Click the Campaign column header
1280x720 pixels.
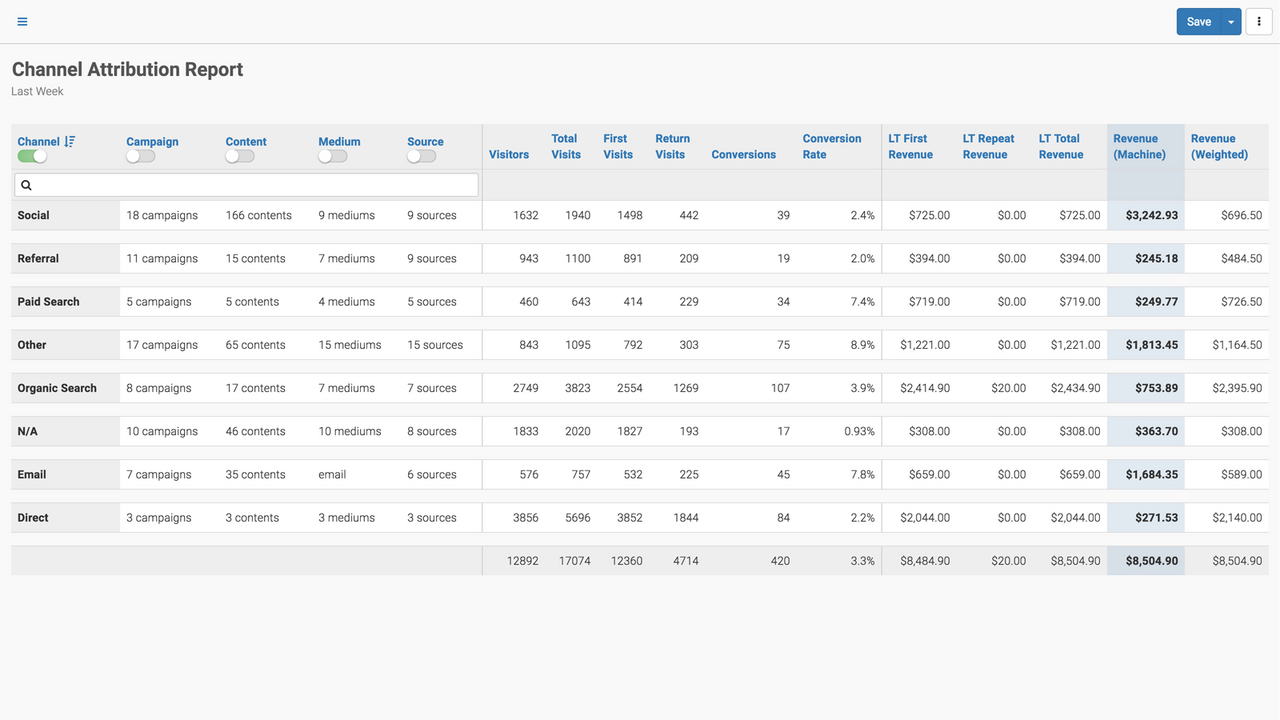(x=152, y=142)
